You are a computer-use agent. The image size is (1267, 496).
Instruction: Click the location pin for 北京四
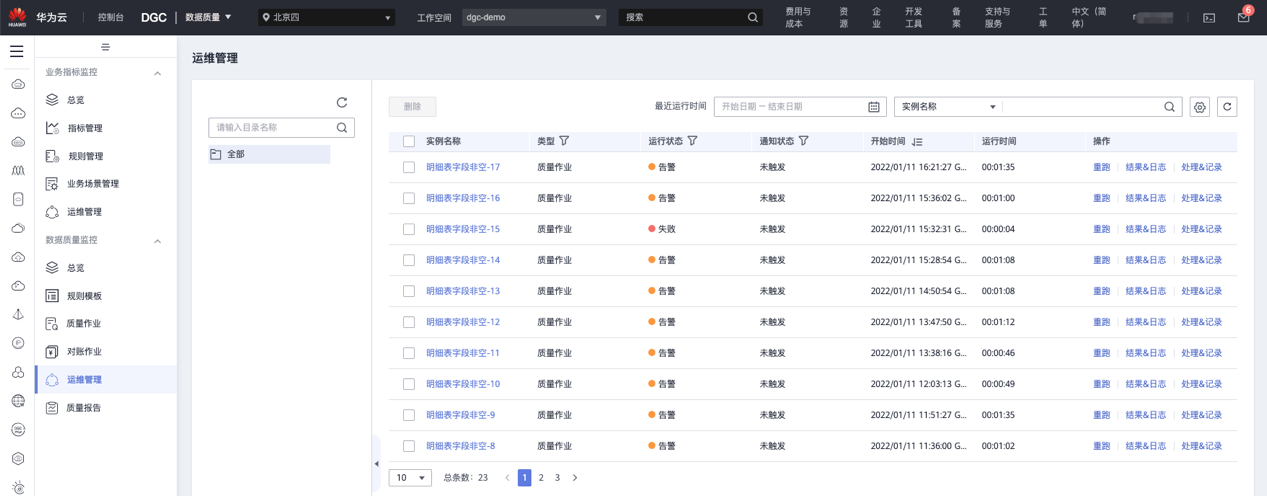pyautogui.click(x=266, y=17)
